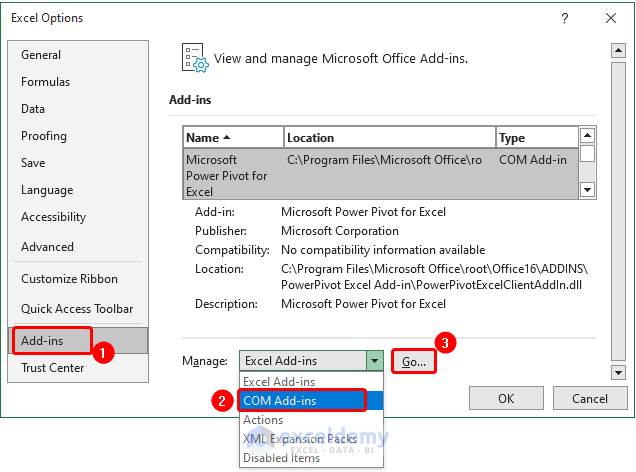Go to Quick Access Toolbar settings
636x472 pixels.
click(x=77, y=309)
